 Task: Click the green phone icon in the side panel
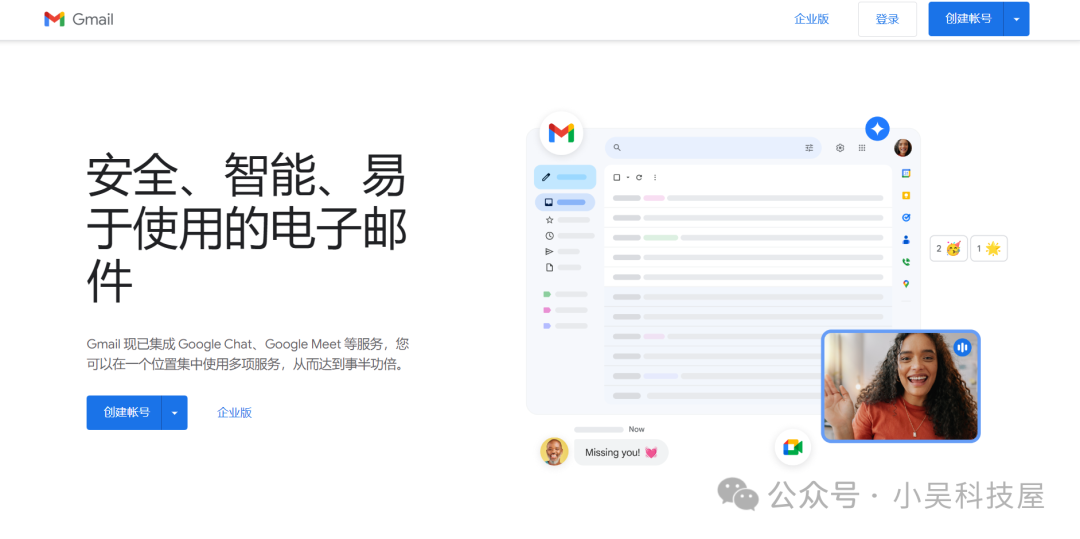click(906, 262)
